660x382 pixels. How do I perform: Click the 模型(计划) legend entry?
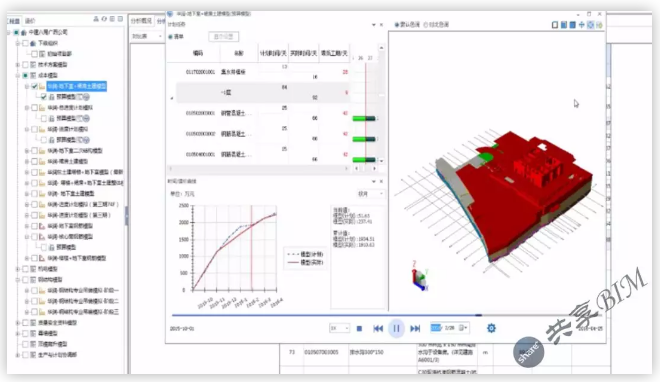coord(305,254)
